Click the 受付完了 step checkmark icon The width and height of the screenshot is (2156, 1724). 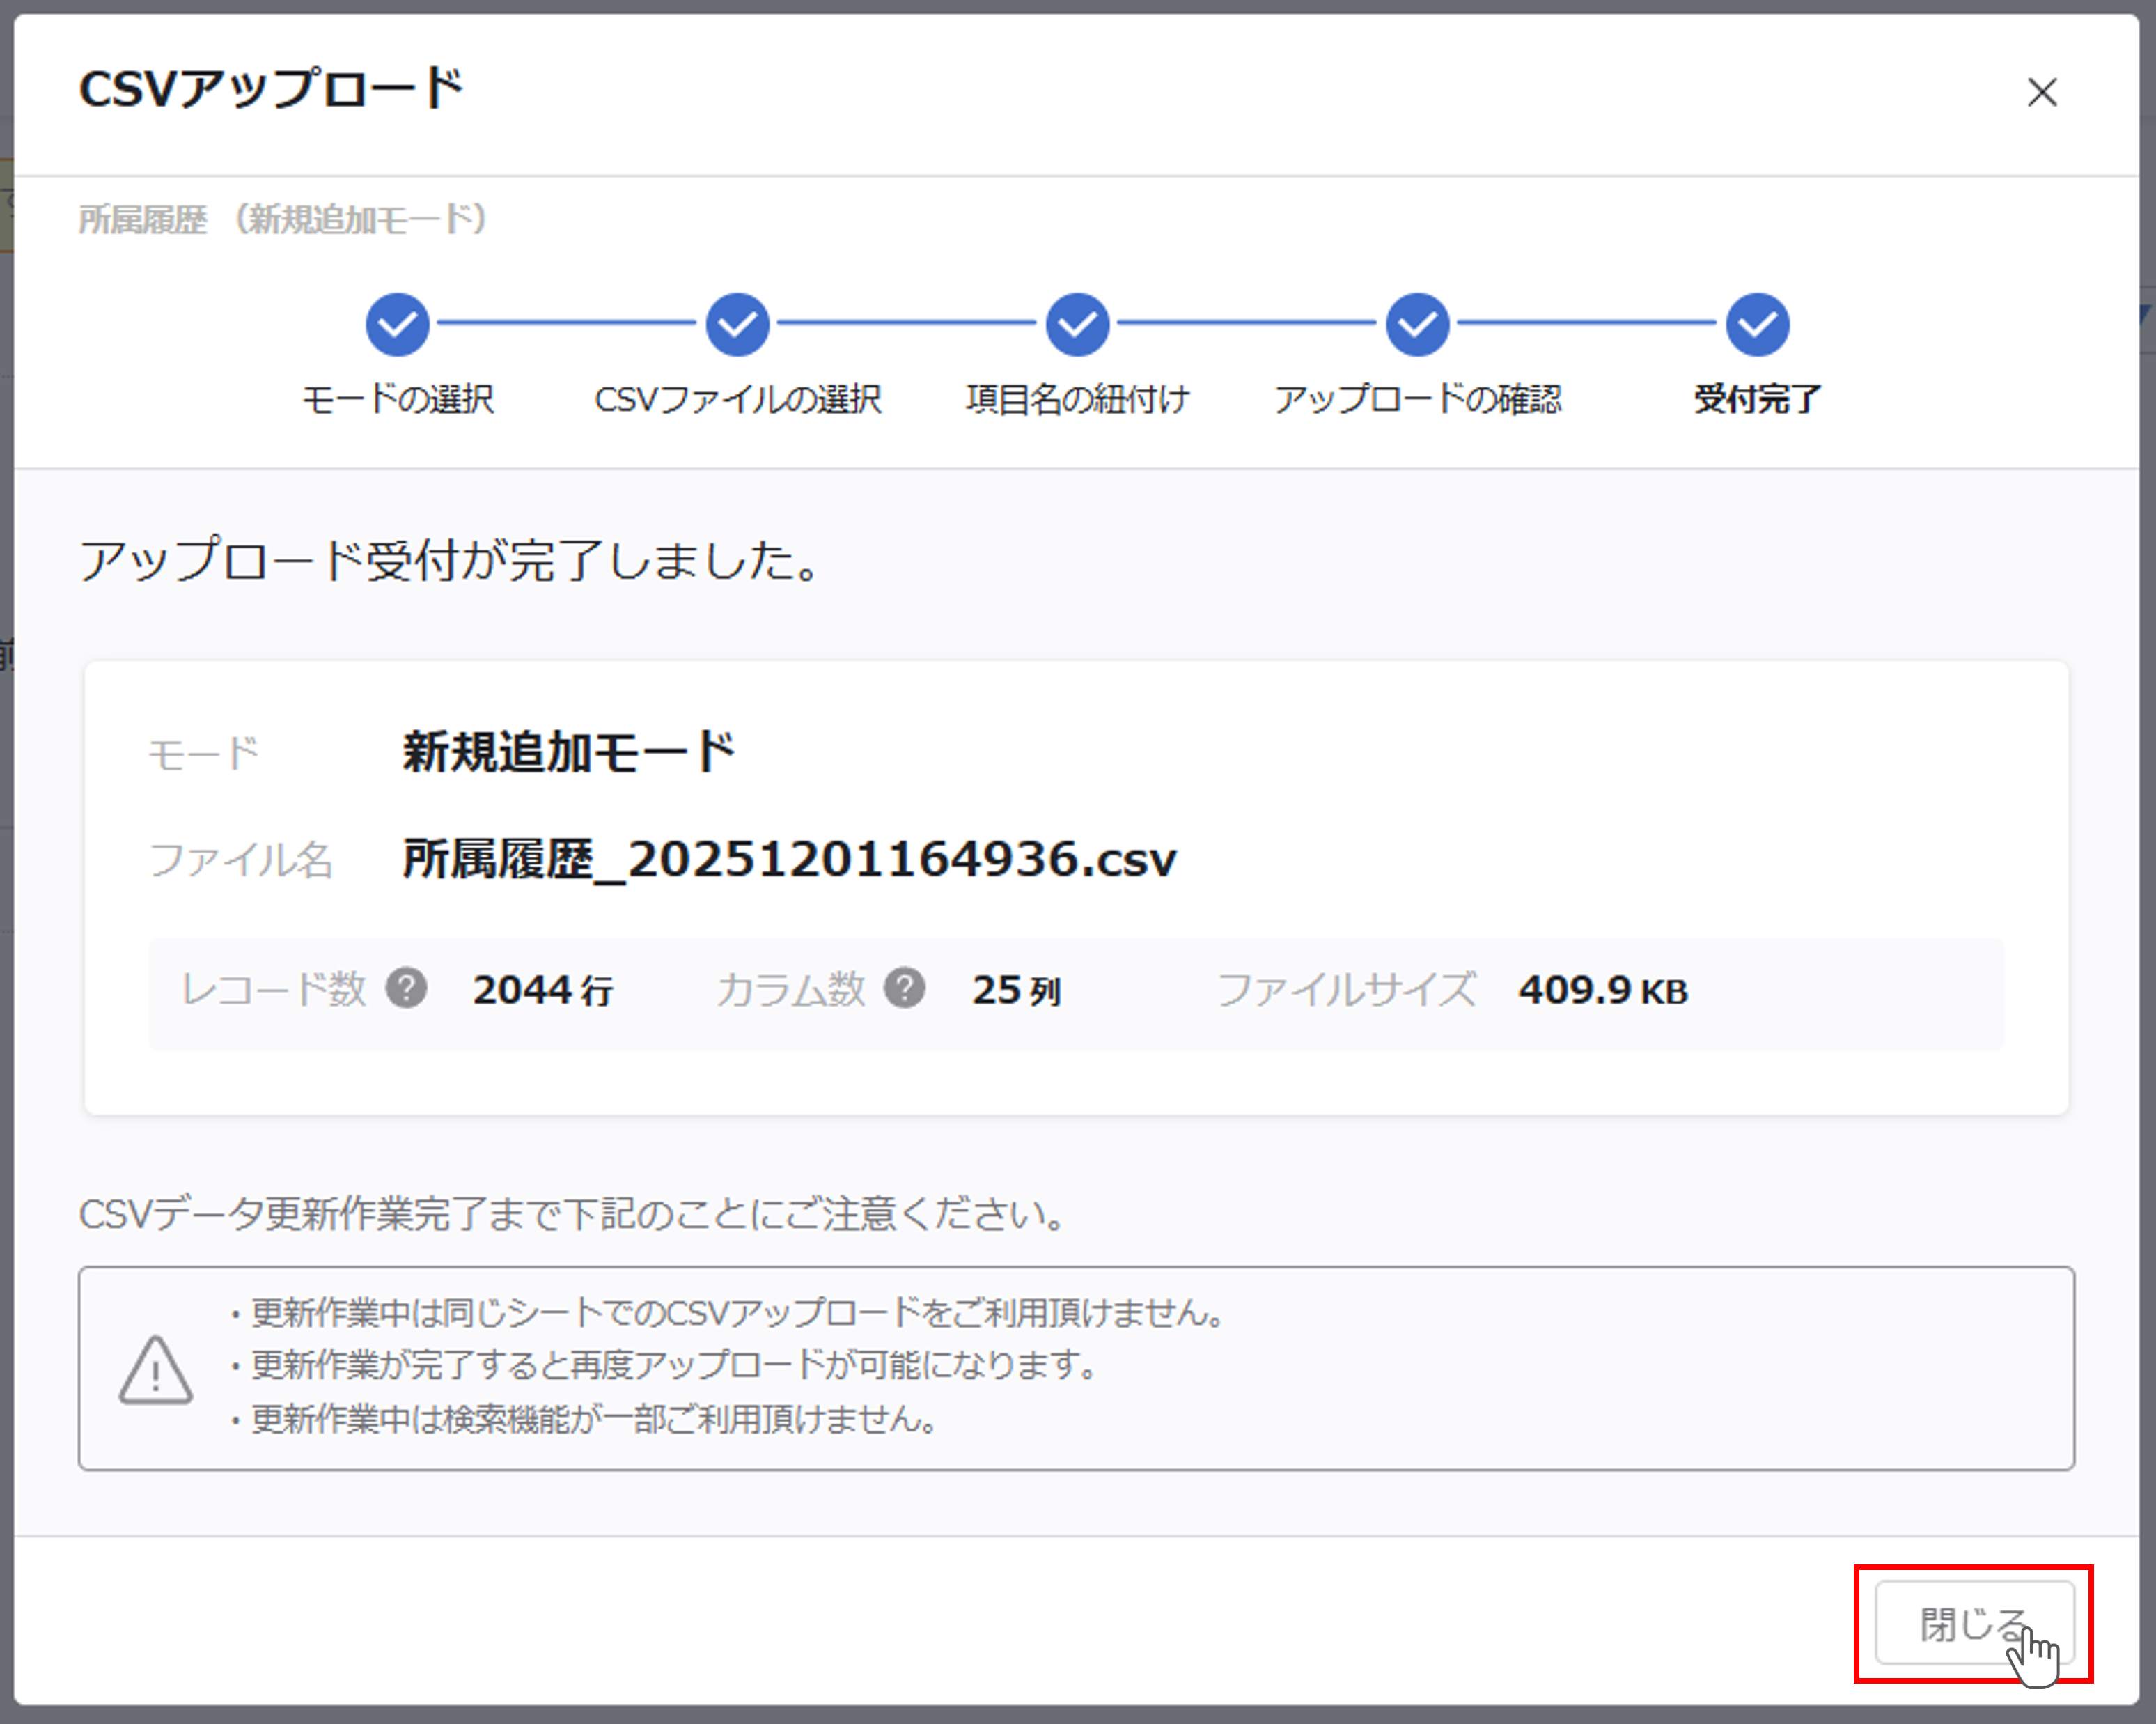pyautogui.click(x=1757, y=324)
